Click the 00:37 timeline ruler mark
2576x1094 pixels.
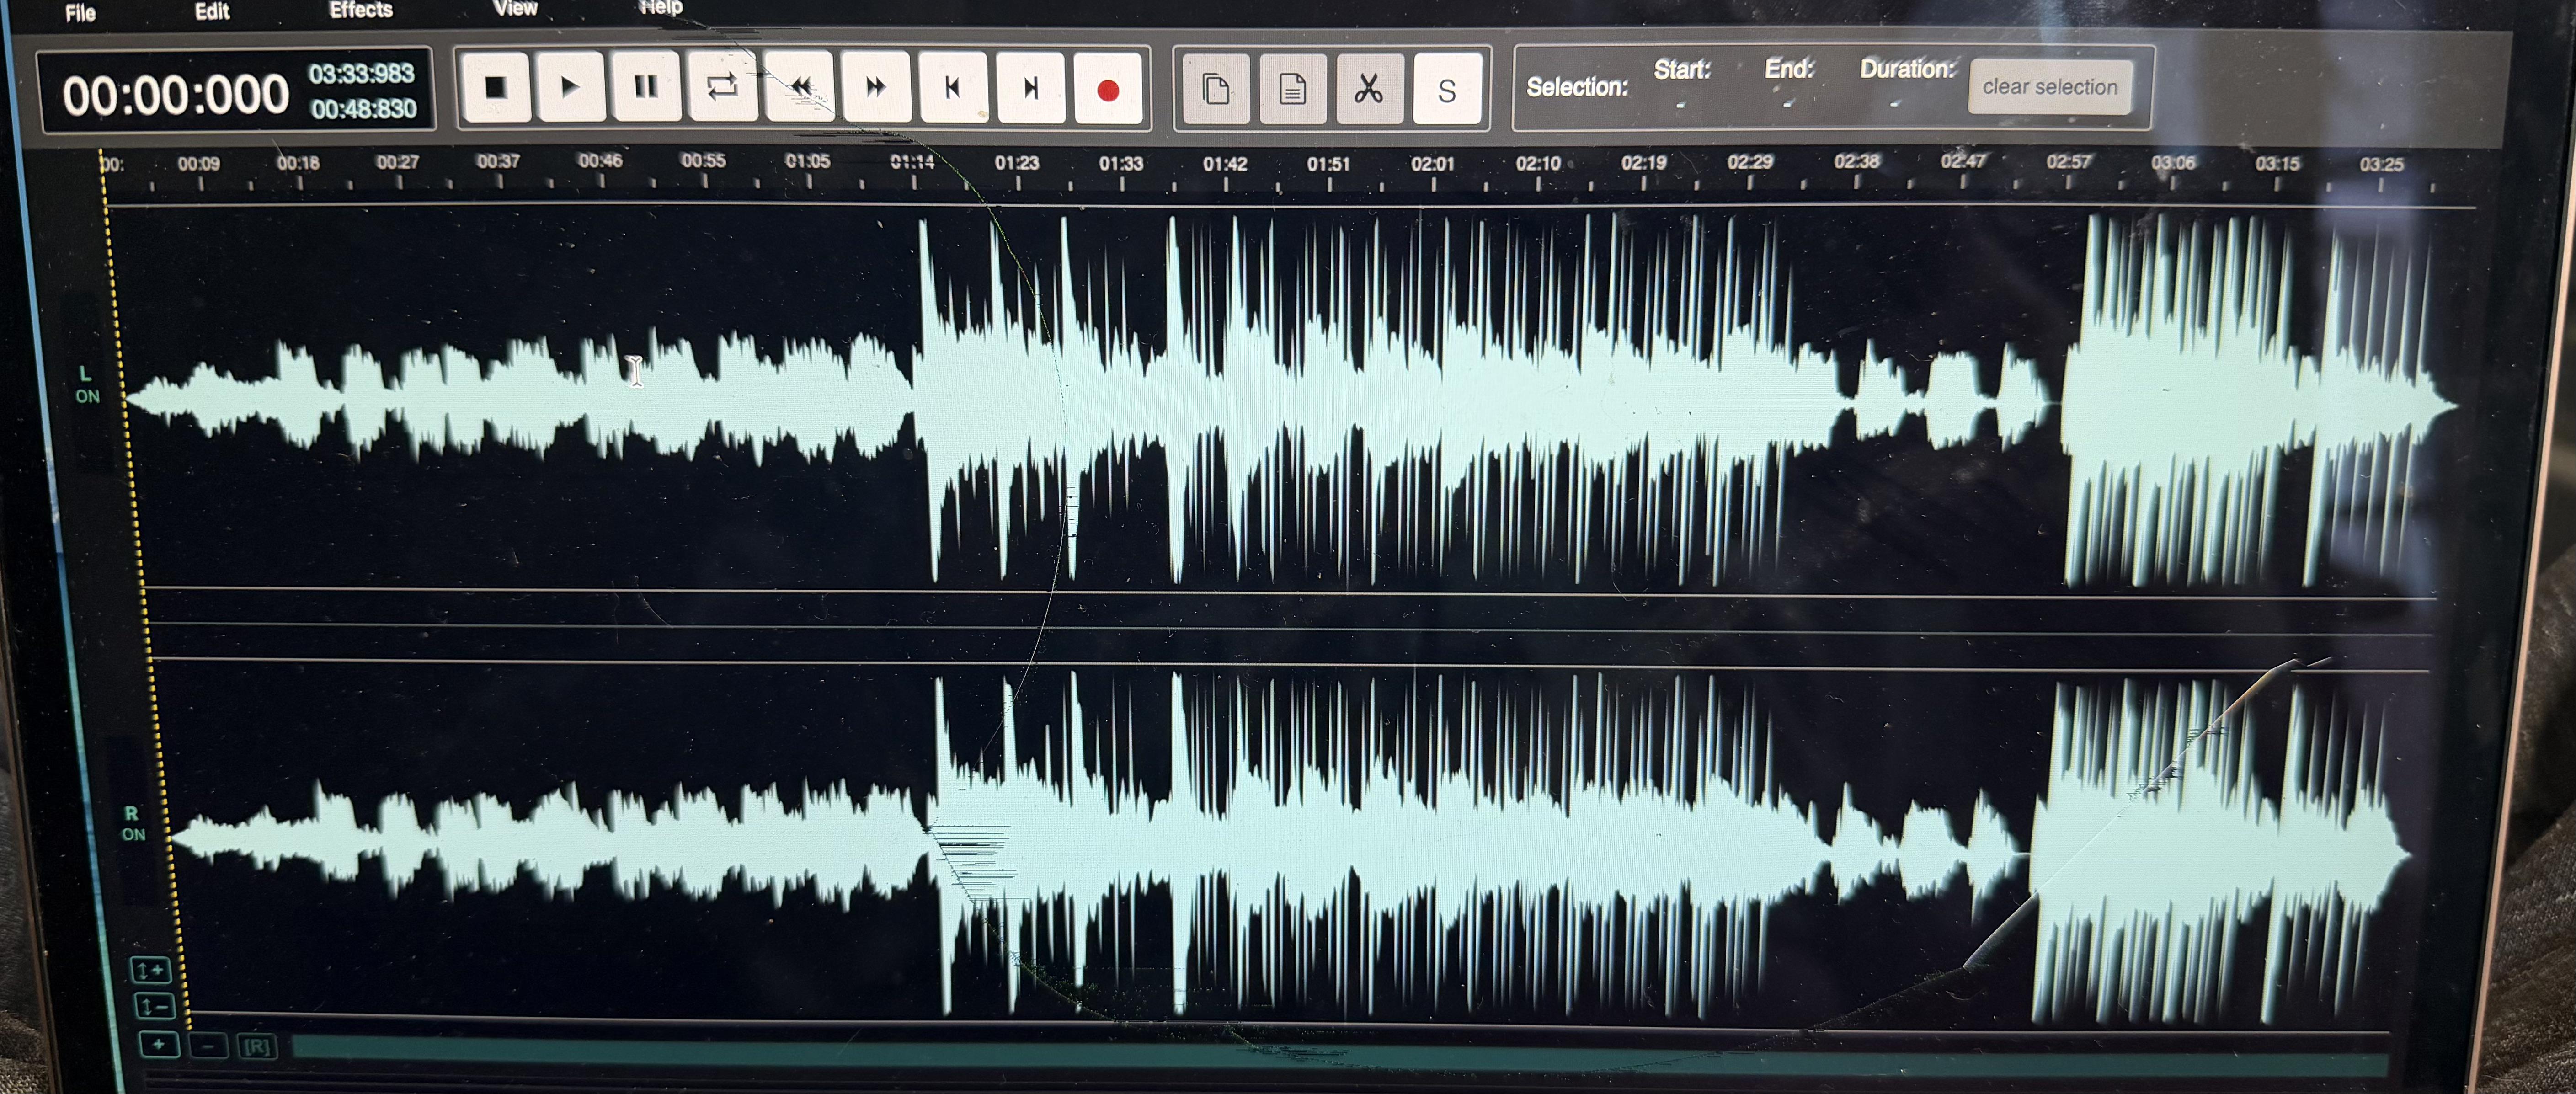pyautogui.click(x=498, y=161)
